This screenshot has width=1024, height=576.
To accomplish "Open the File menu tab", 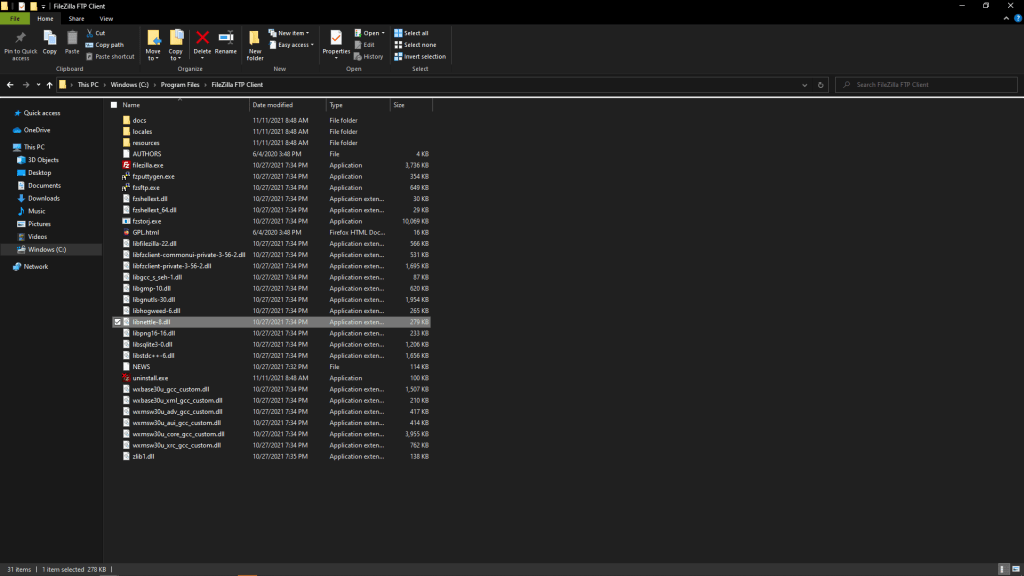I will pyautogui.click(x=15, y=18).
